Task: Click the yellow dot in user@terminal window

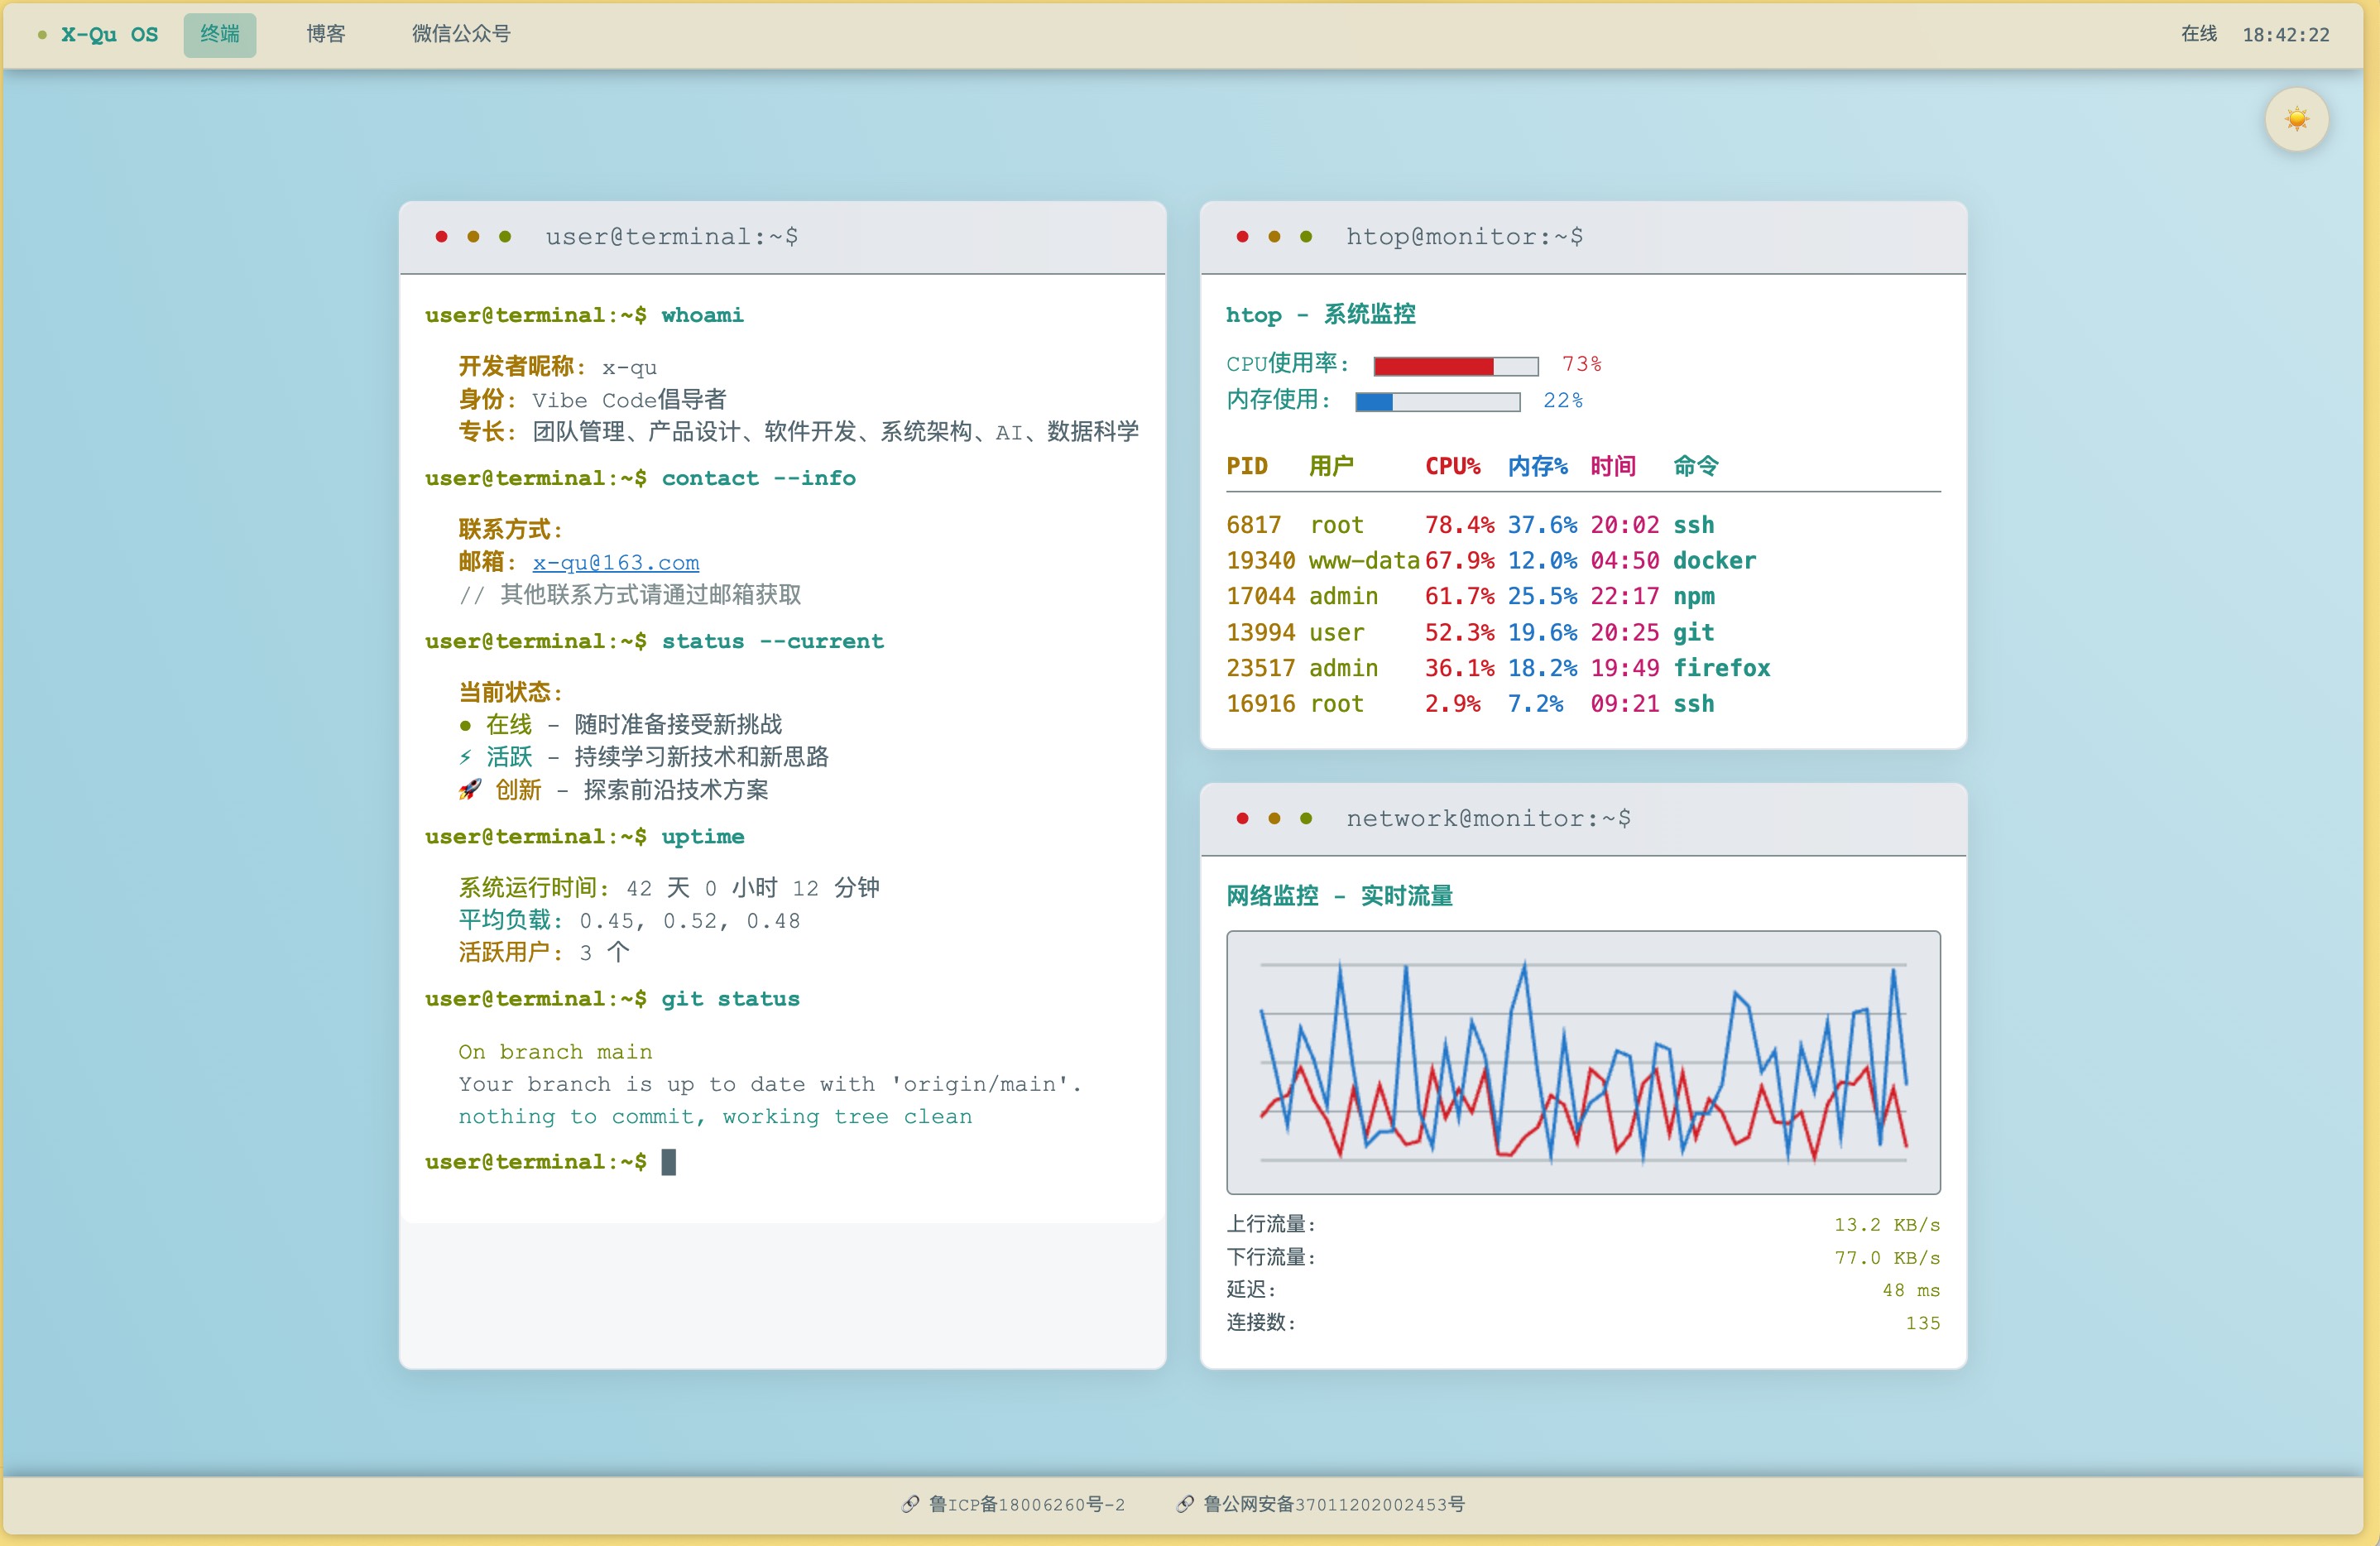Action: pyautogui.click(x=473, y=237)
